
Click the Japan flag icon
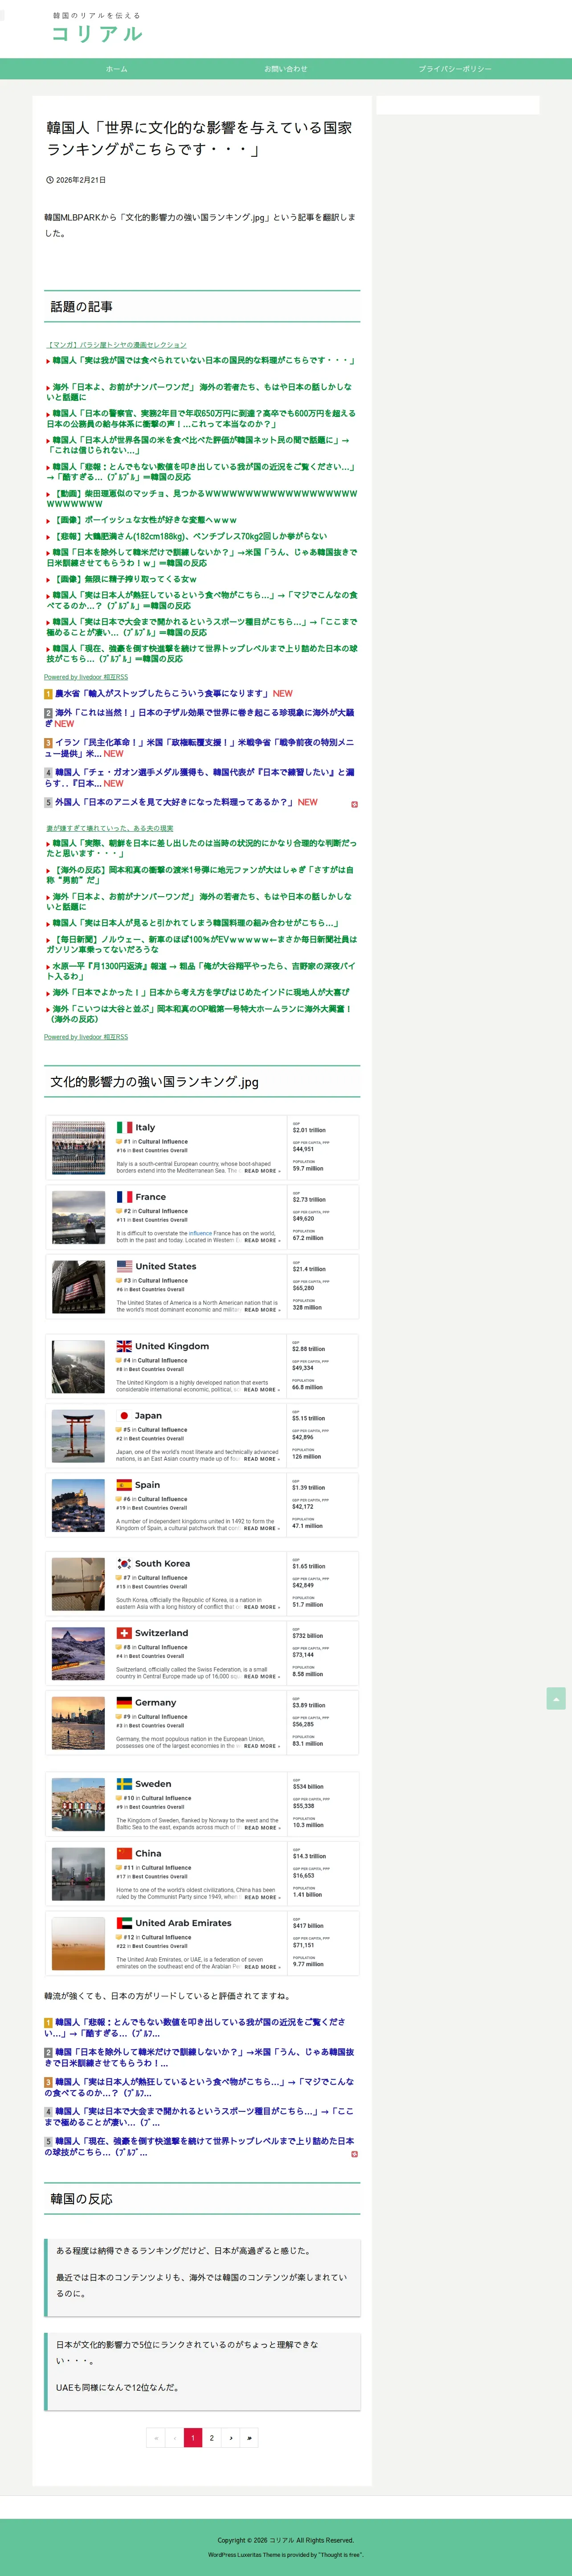[124, 1415]
